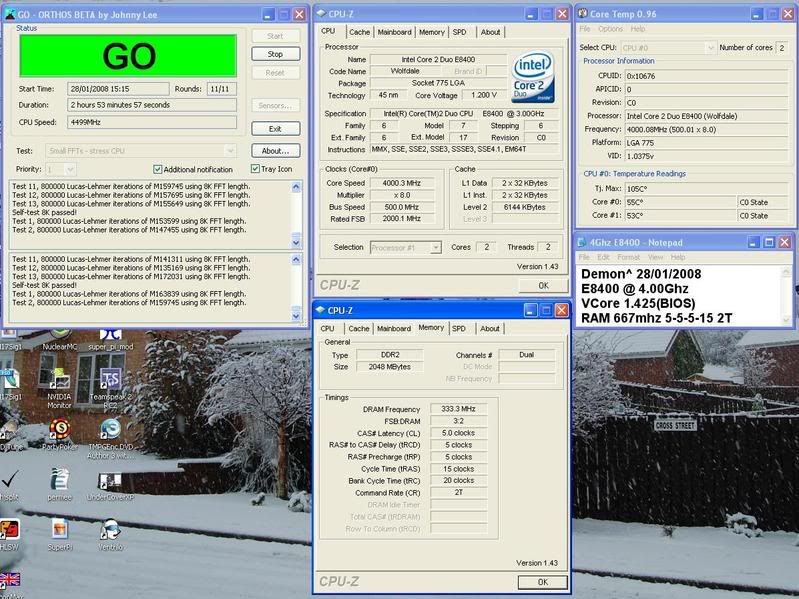Open SPD tab in top CPU-Z window
The height and width of the screenshot is (599, 799).
(x=460, y=32)
